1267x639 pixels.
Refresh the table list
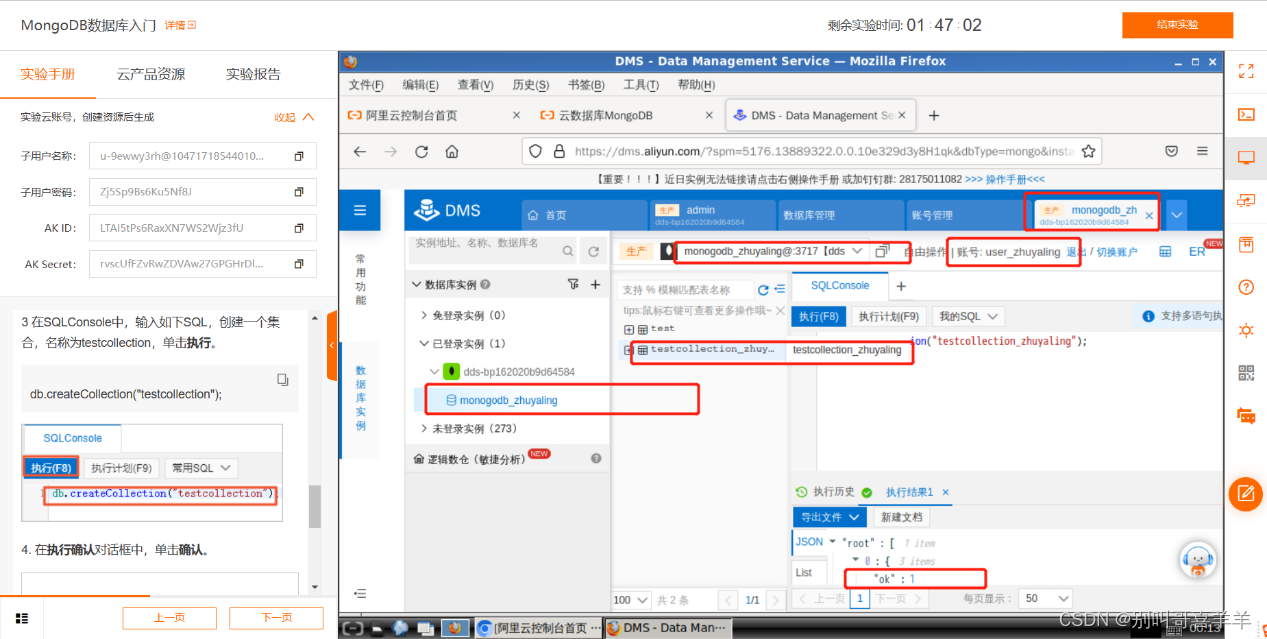point(764,290)
